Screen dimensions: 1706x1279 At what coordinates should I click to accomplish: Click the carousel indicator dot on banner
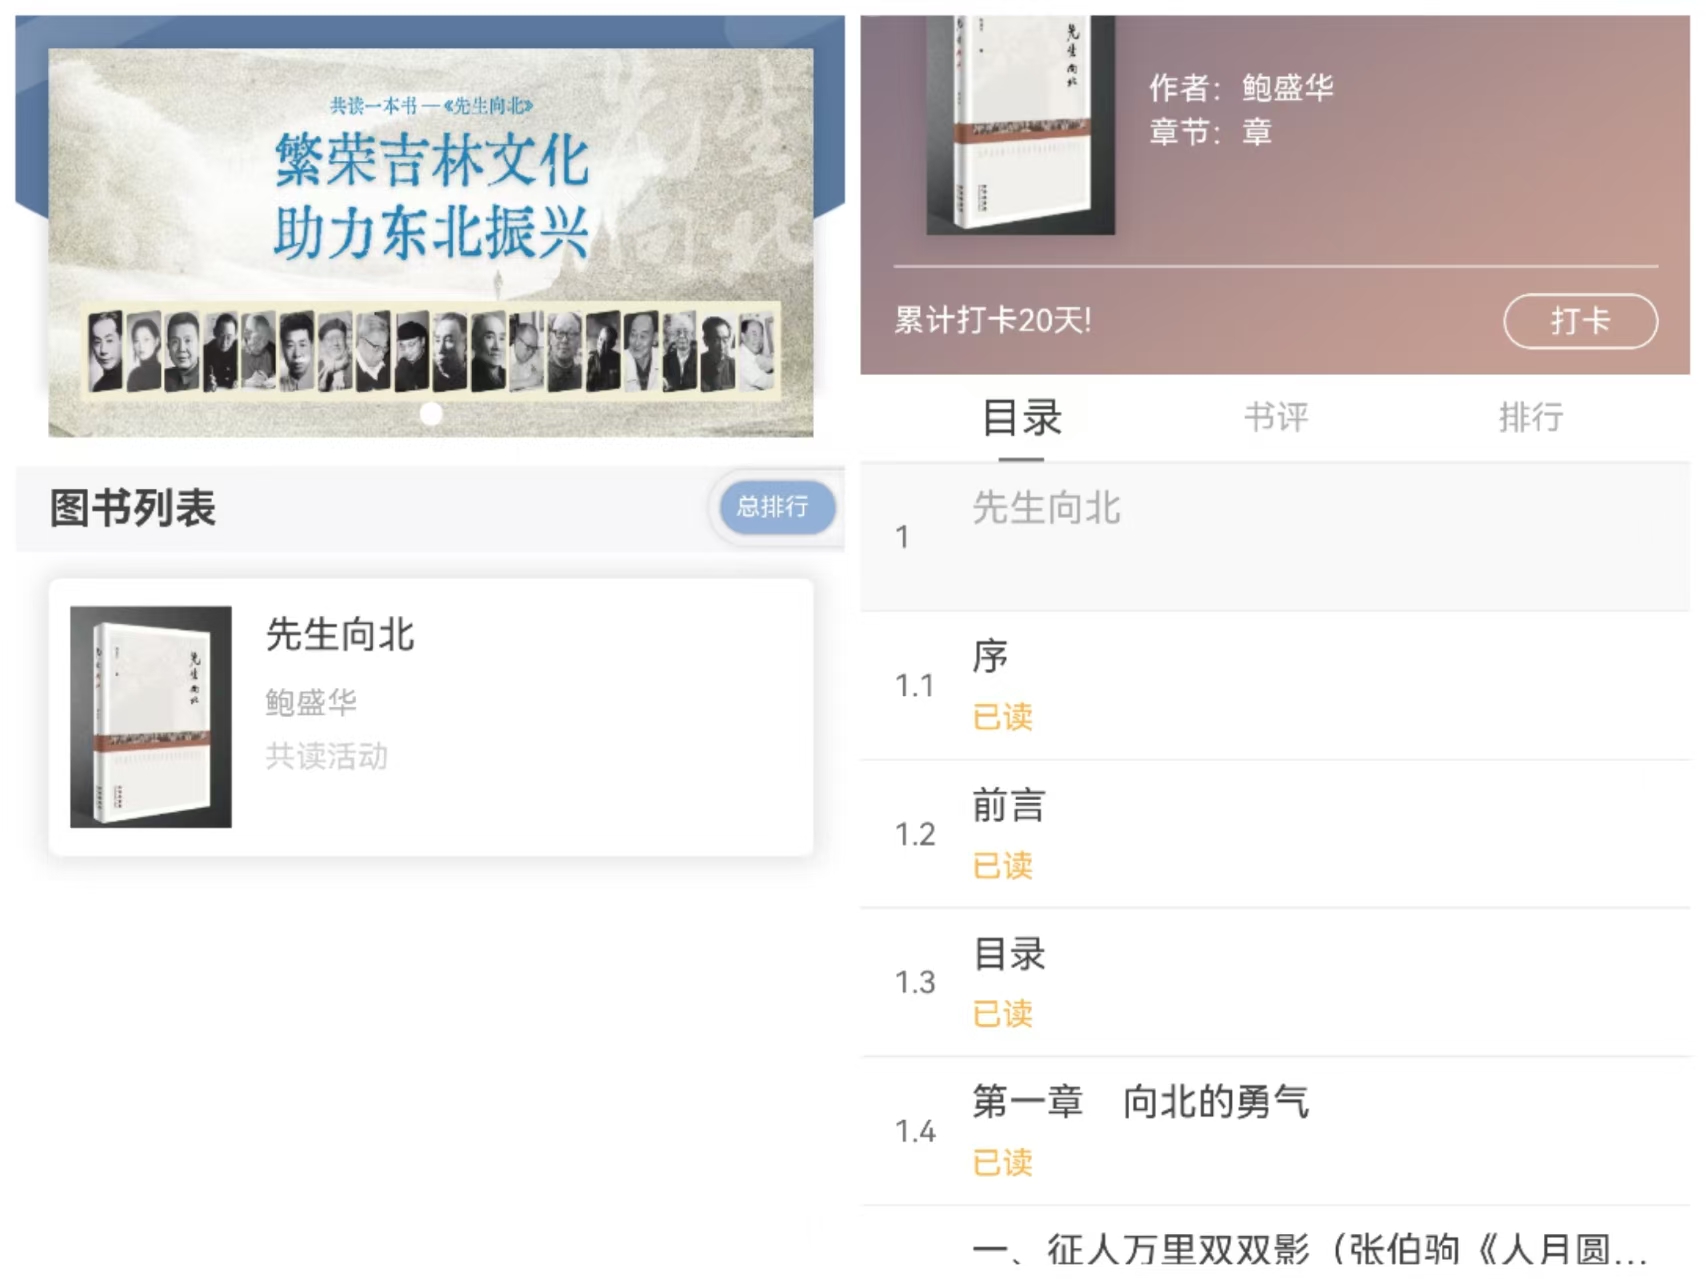[x=431, y=413]
